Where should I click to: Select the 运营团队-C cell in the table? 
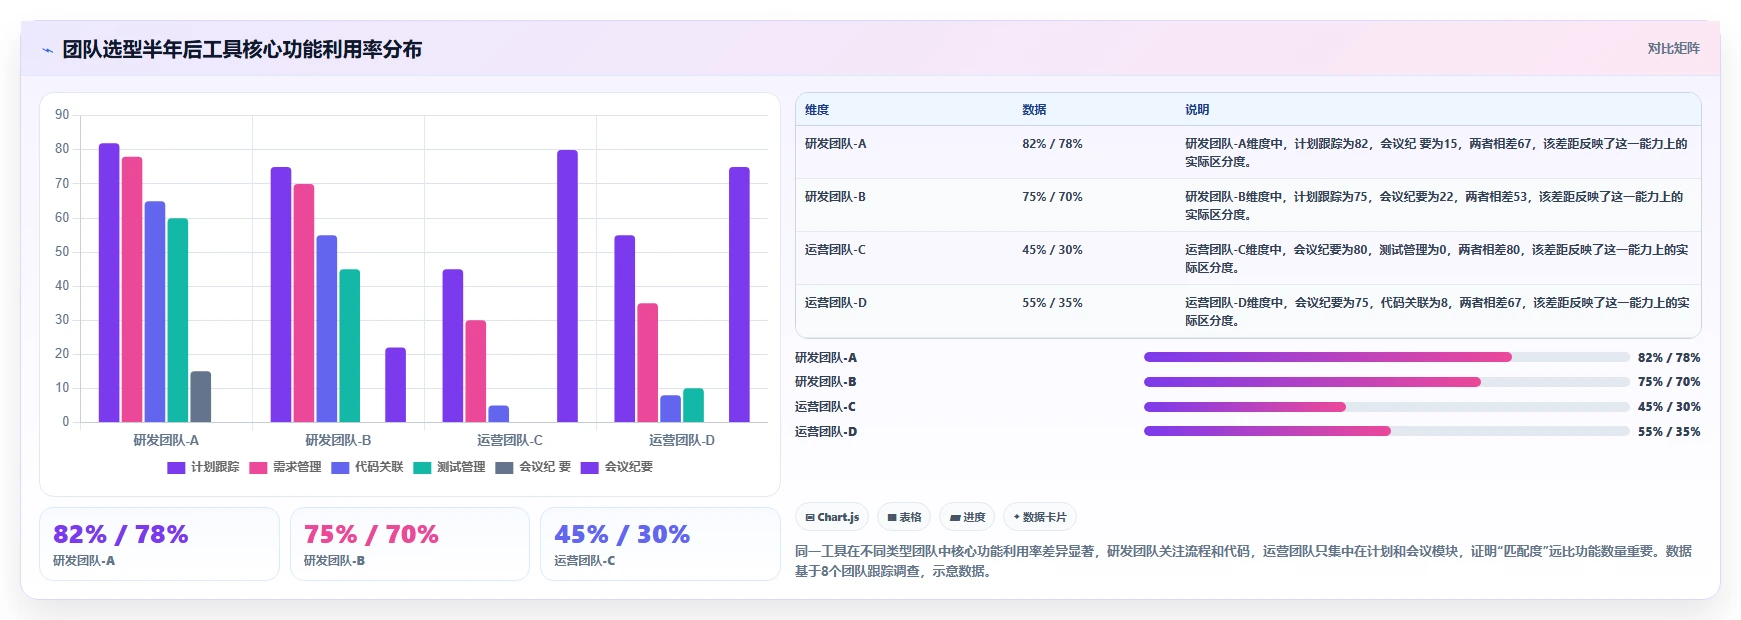[x=836, y=250]
